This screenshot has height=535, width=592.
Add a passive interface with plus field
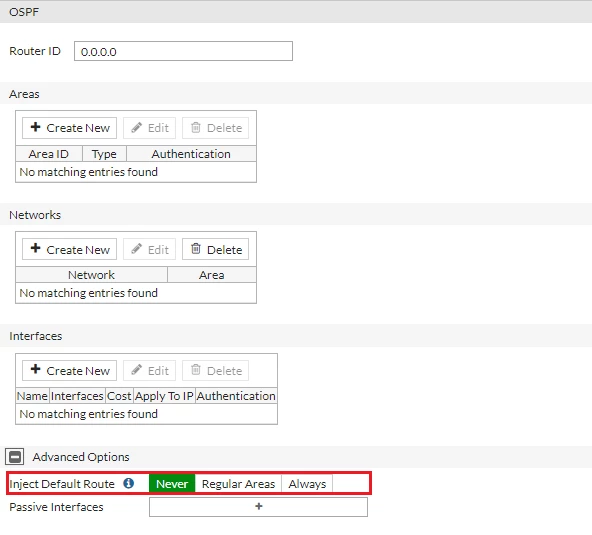[x=258, y=507]
